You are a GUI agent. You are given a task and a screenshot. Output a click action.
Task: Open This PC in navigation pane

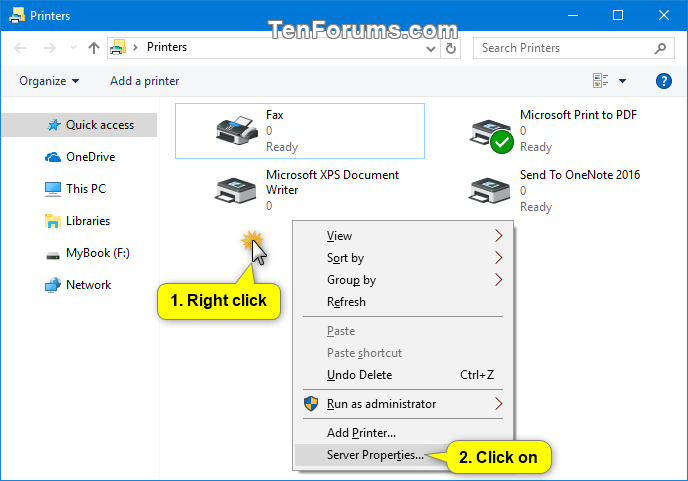tap(79, 189)
